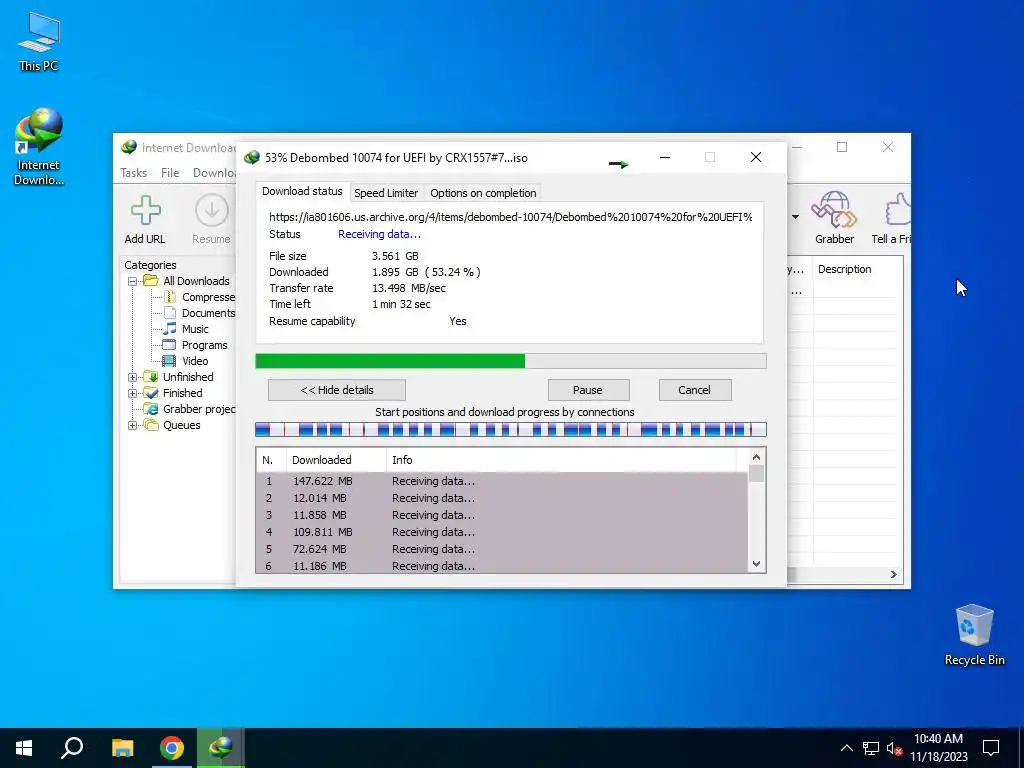Screen dimensions: 1024x768
Task: Cancel the download
Action: tap(695, 390)
